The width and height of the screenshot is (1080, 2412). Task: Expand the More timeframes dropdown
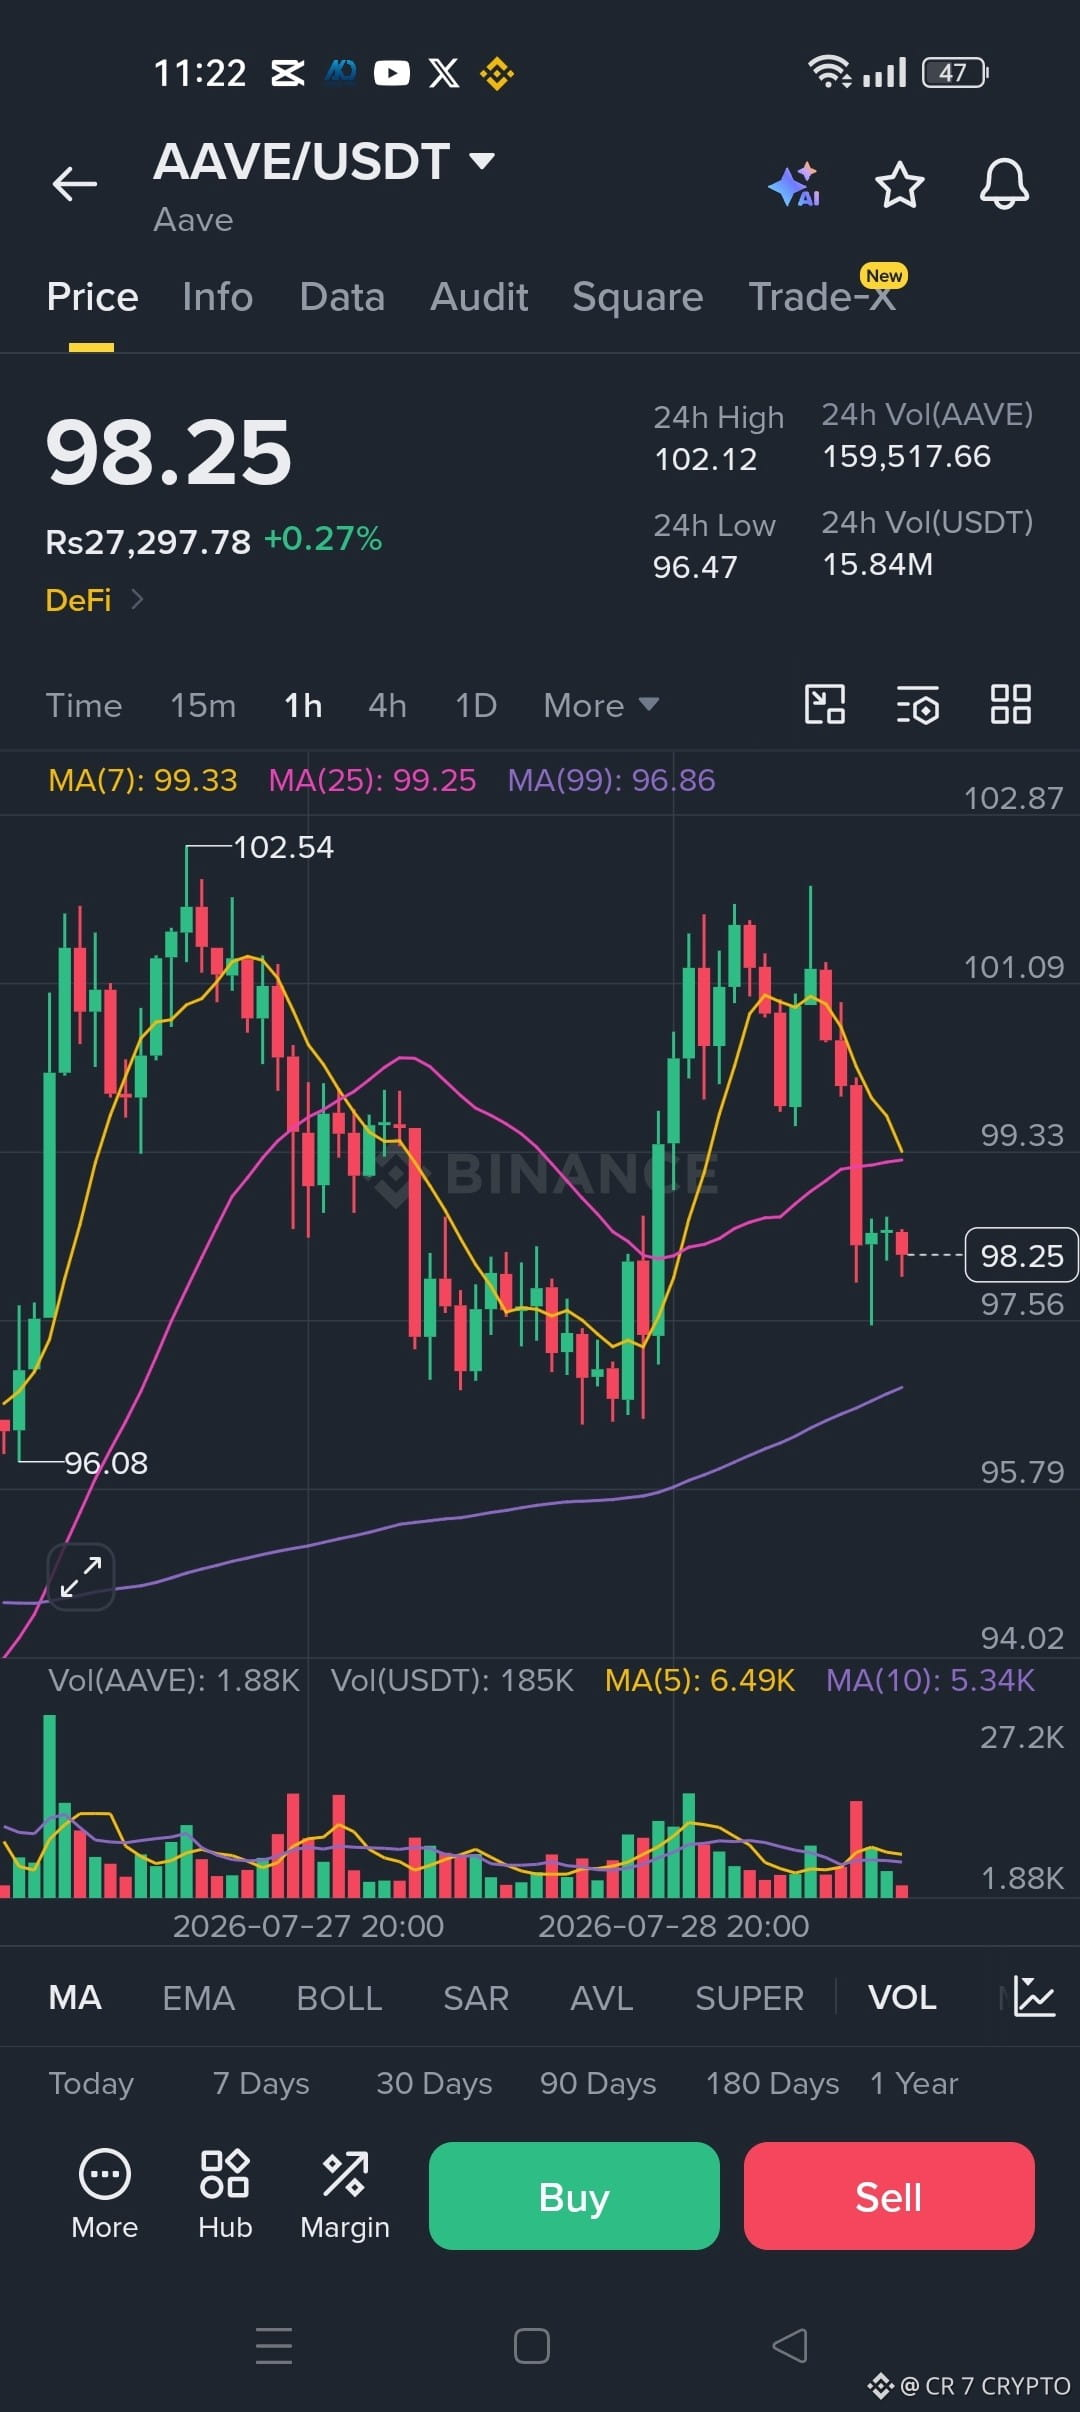[x=601, y=705]
